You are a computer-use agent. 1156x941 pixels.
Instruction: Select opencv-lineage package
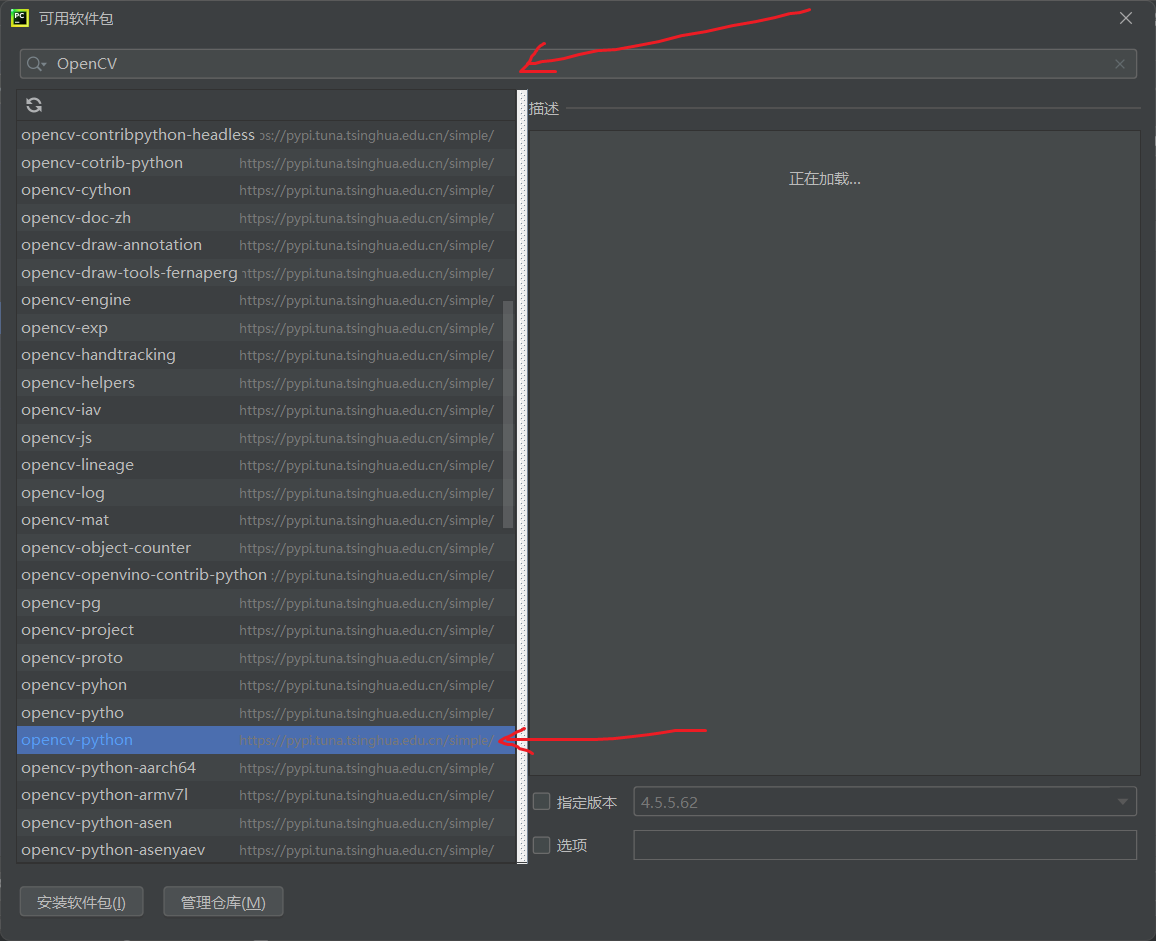point(266,465)
